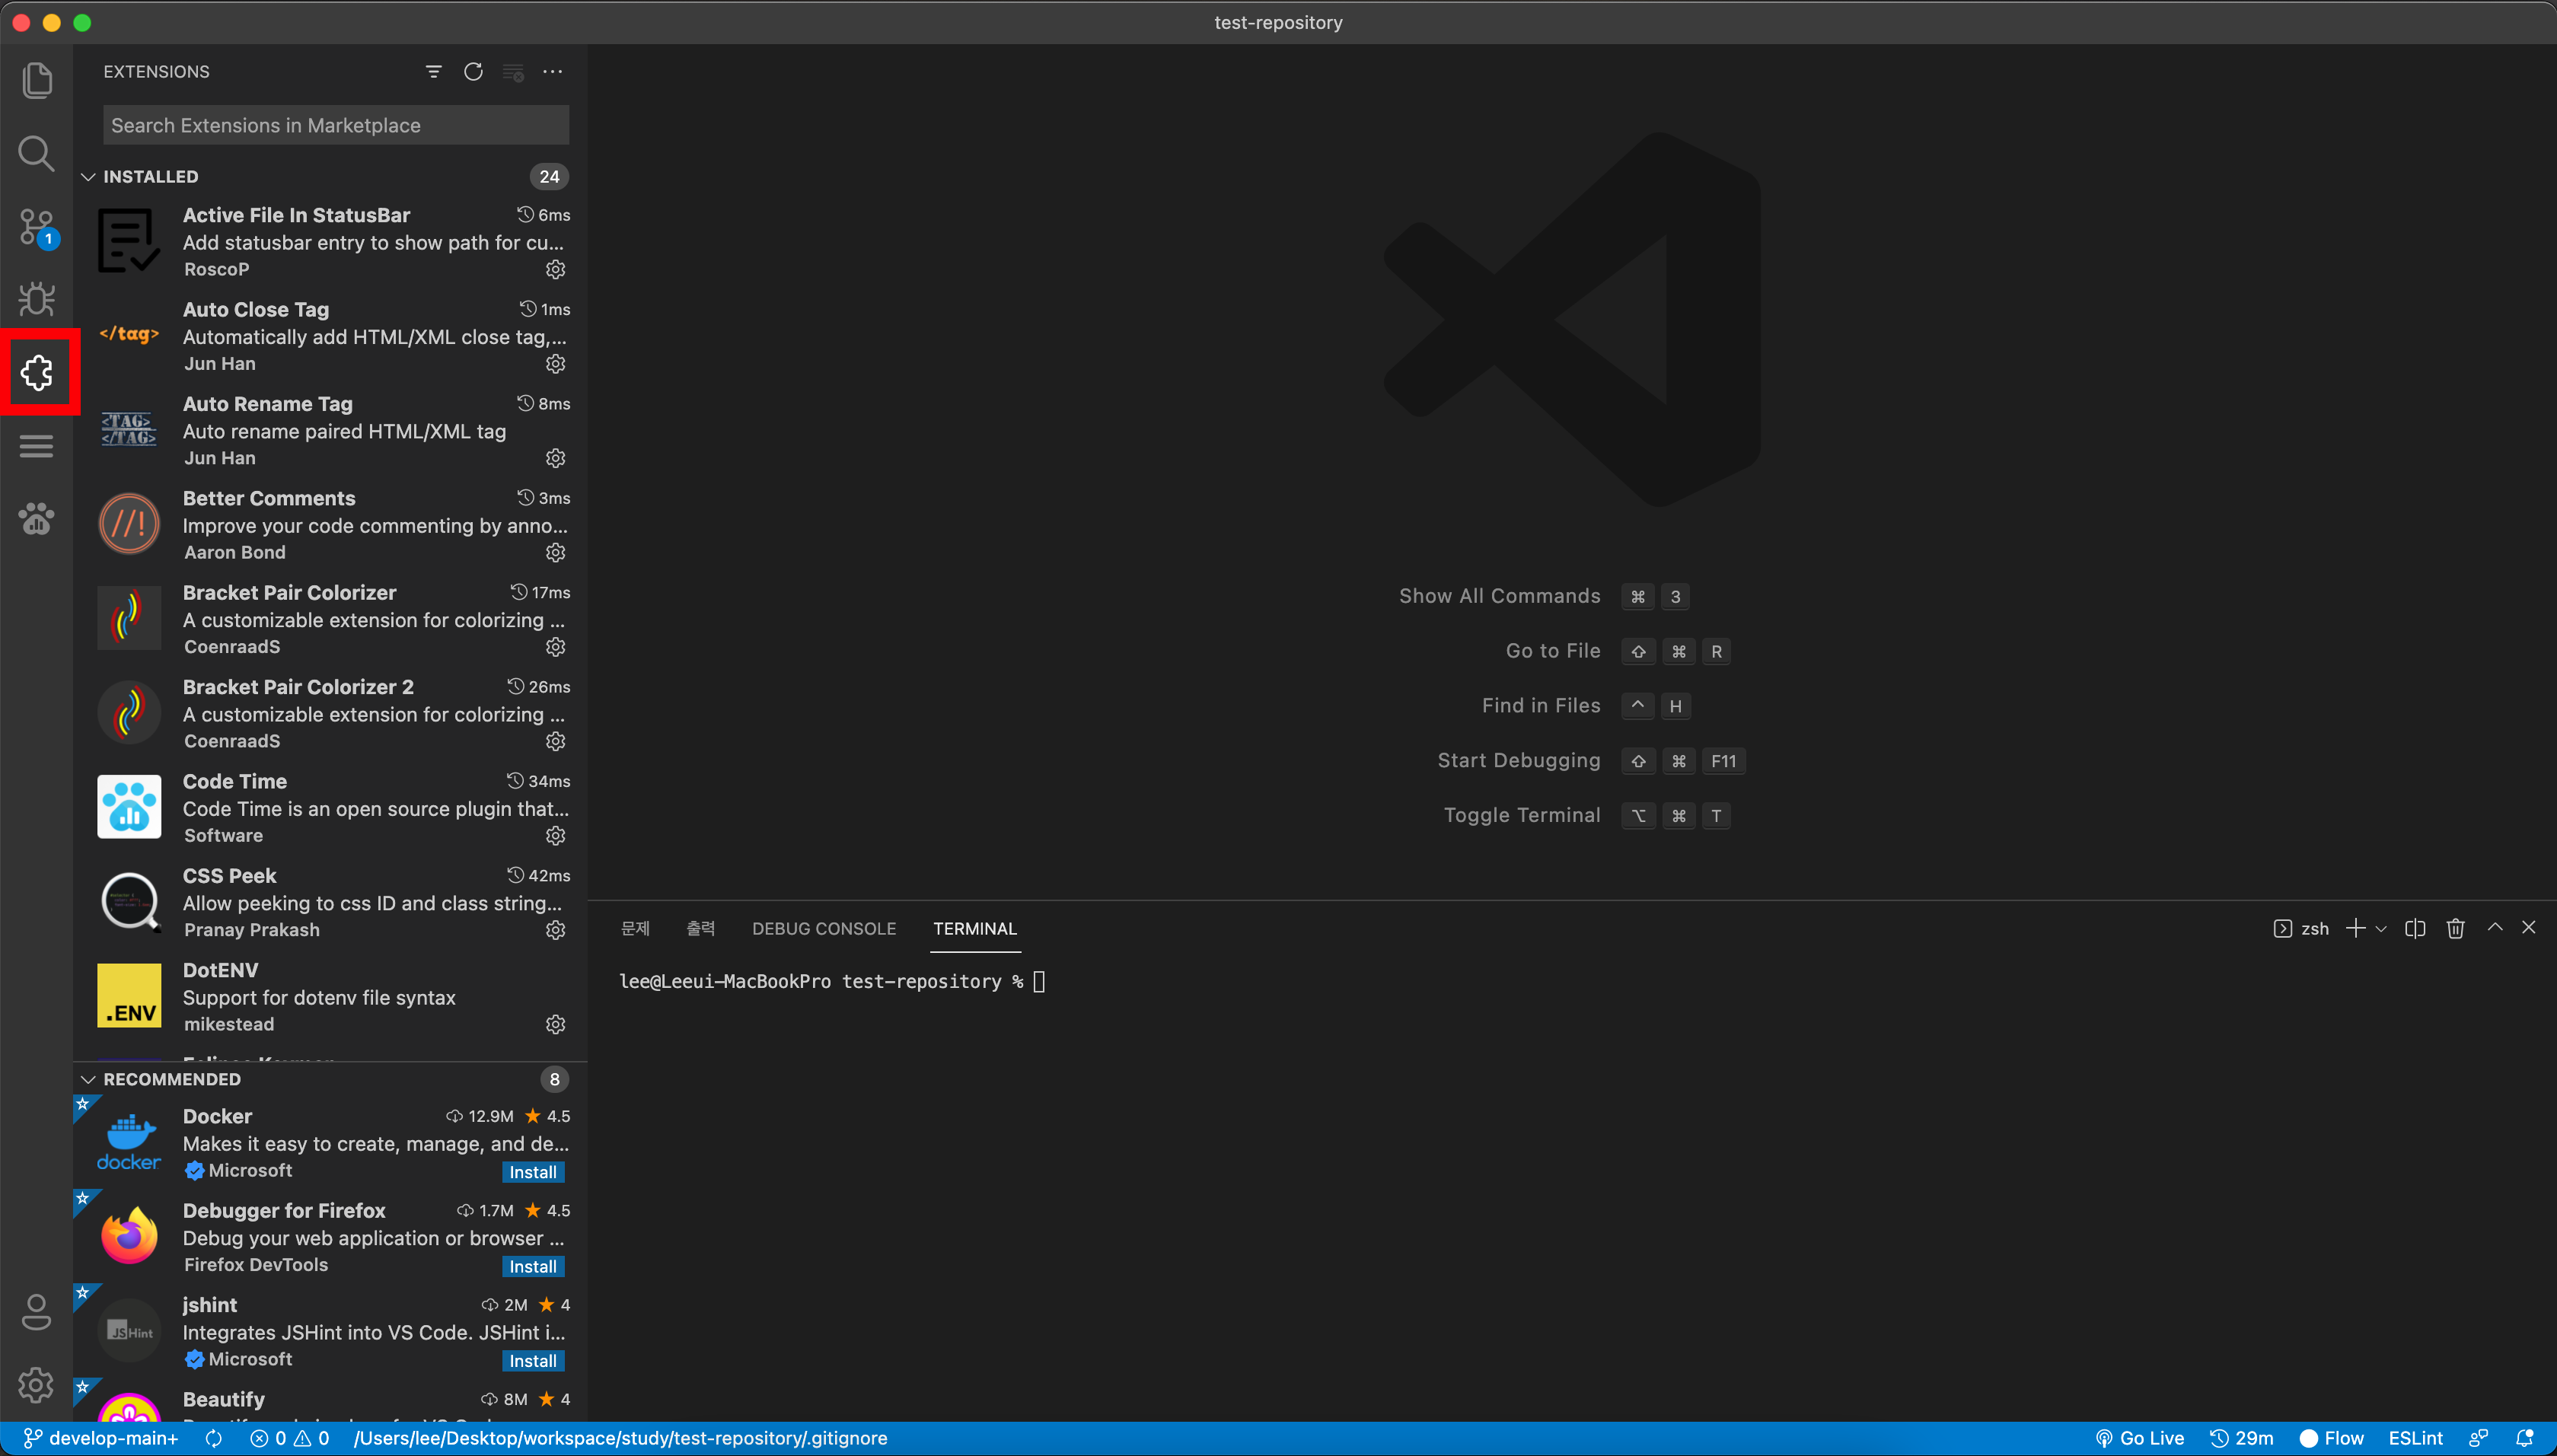Viewport: 2557px width, 1456px height.
Task: Open the Explorer view in activity bar
Action: coord(37,80)
